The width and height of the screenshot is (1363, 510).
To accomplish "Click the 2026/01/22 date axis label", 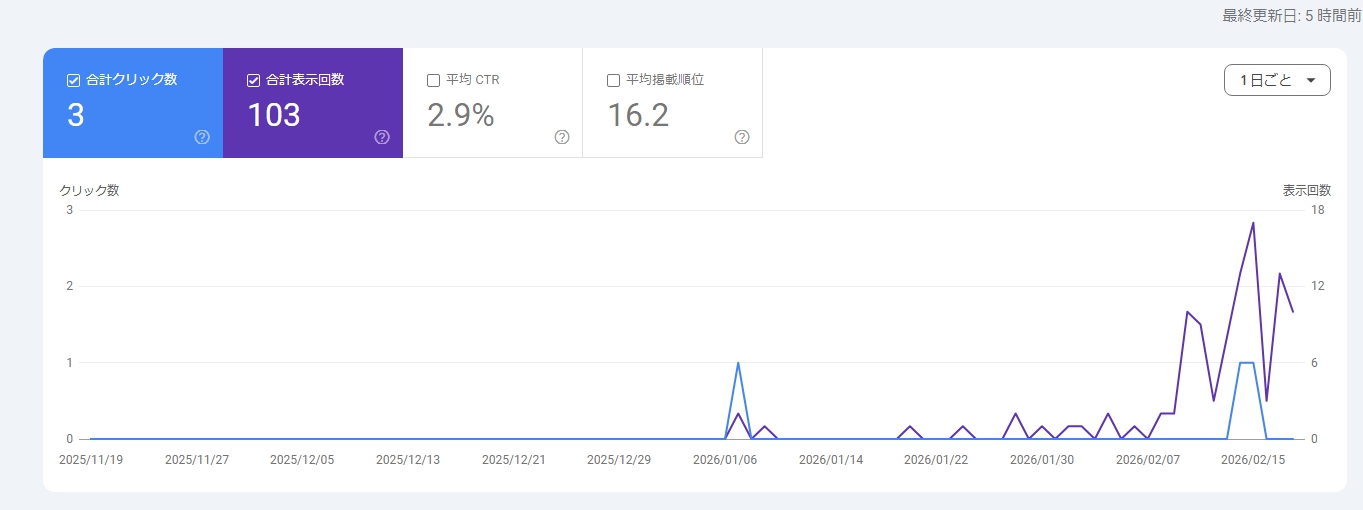I will (936, 460).
